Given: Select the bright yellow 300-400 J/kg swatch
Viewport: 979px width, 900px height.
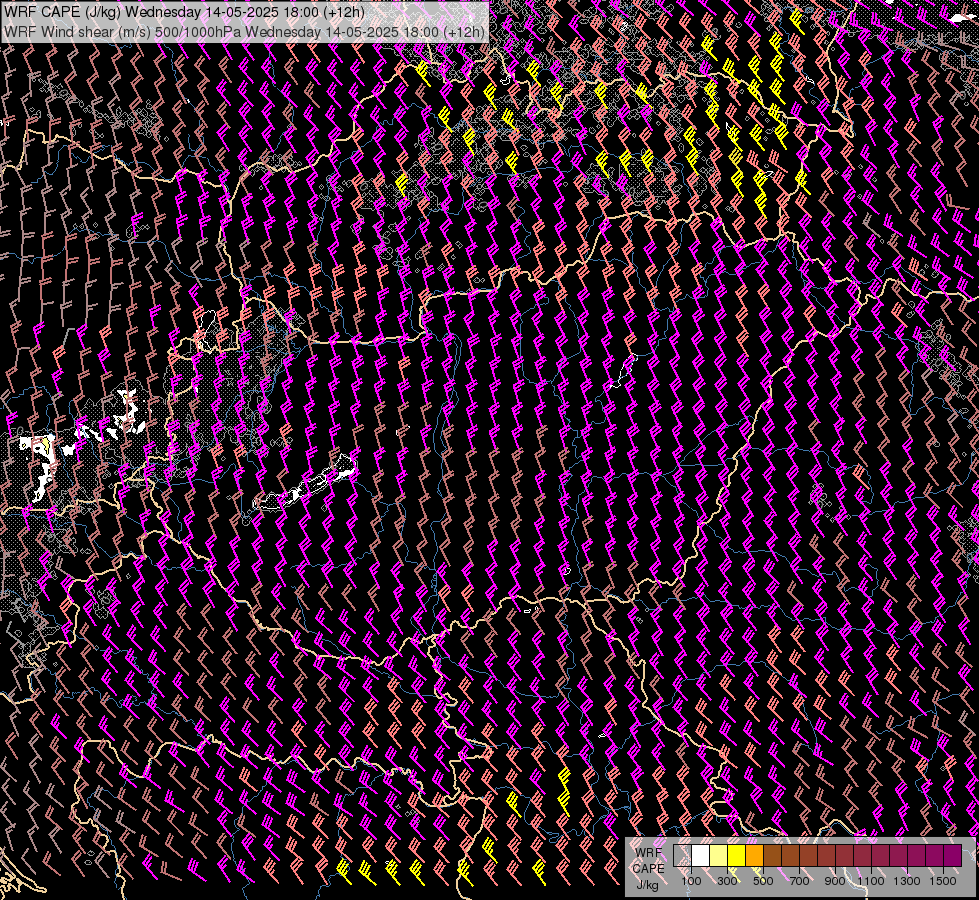Looking at the screenshot, I should 737,855.
